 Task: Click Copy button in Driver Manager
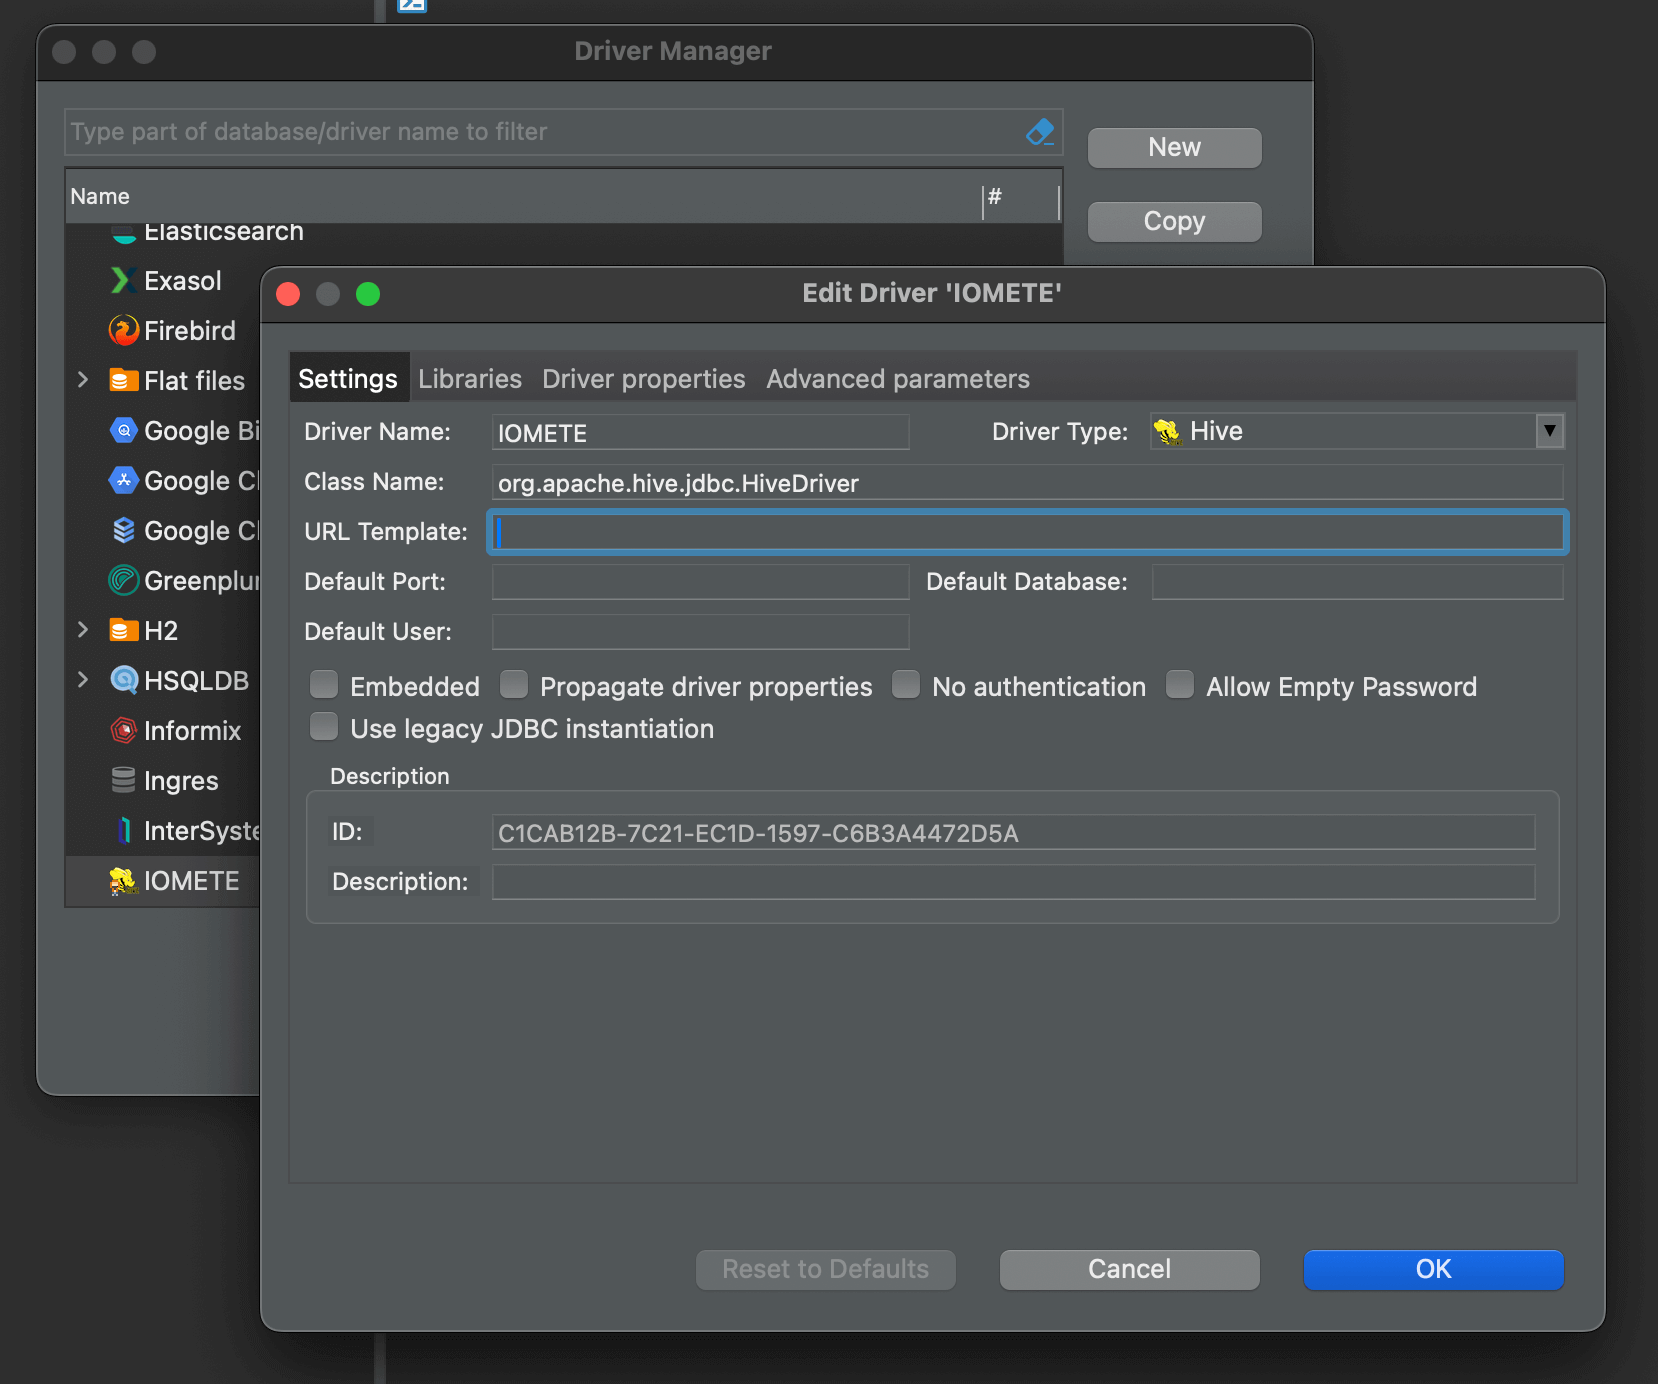[1174, 222]
